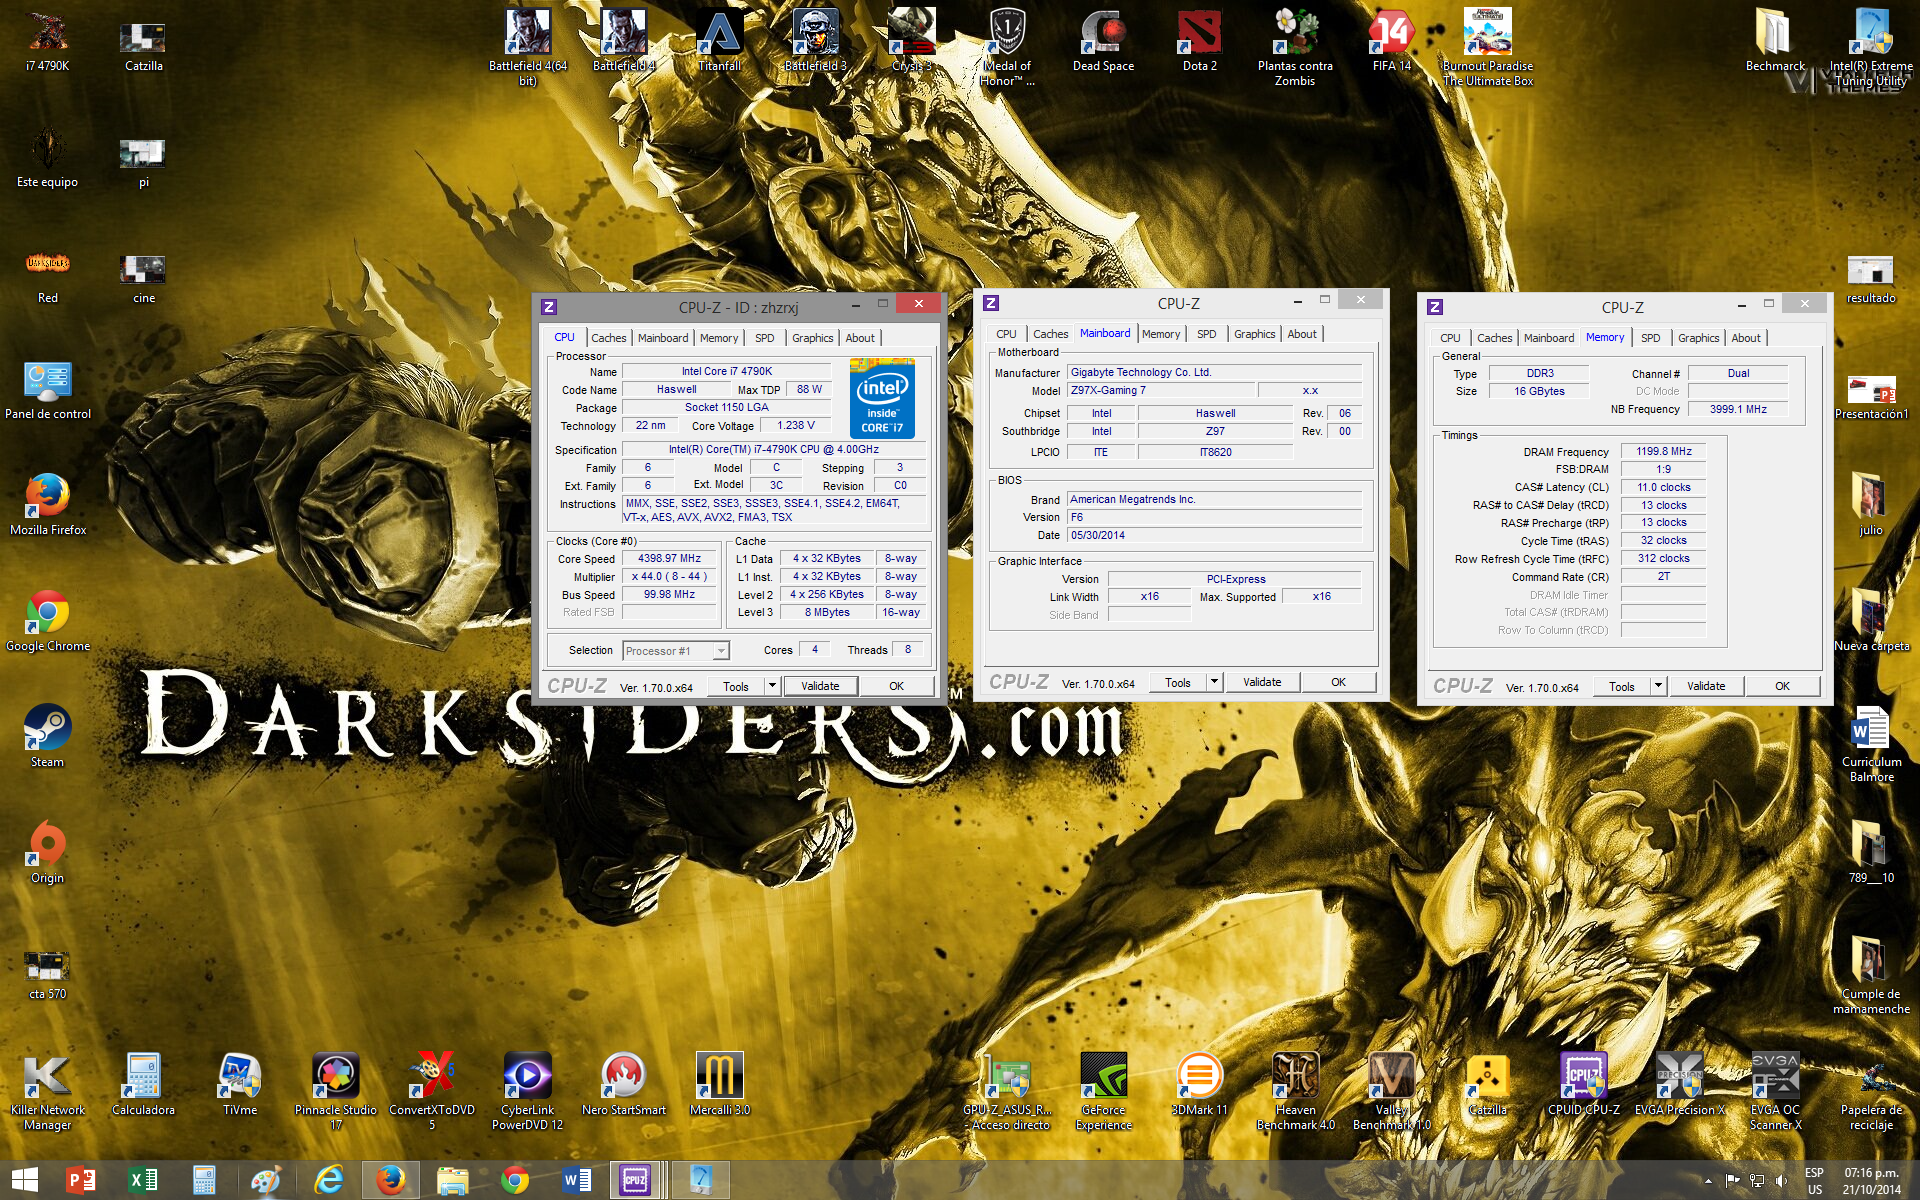Open the Panel de control icon
The height and width of the screenshot is (1200, 1920).
tap(47, 388)
